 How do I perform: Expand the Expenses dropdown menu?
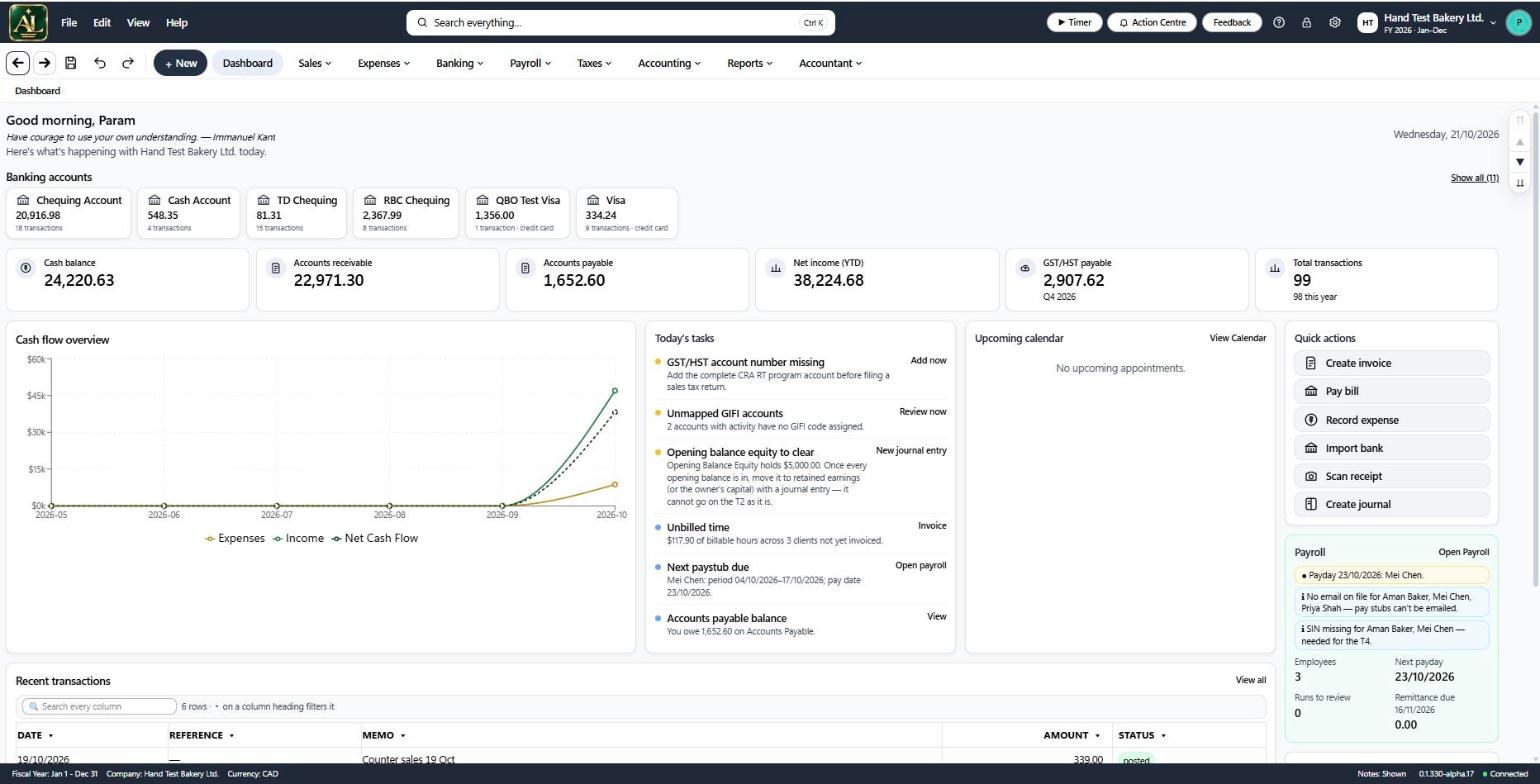[384, 63]
